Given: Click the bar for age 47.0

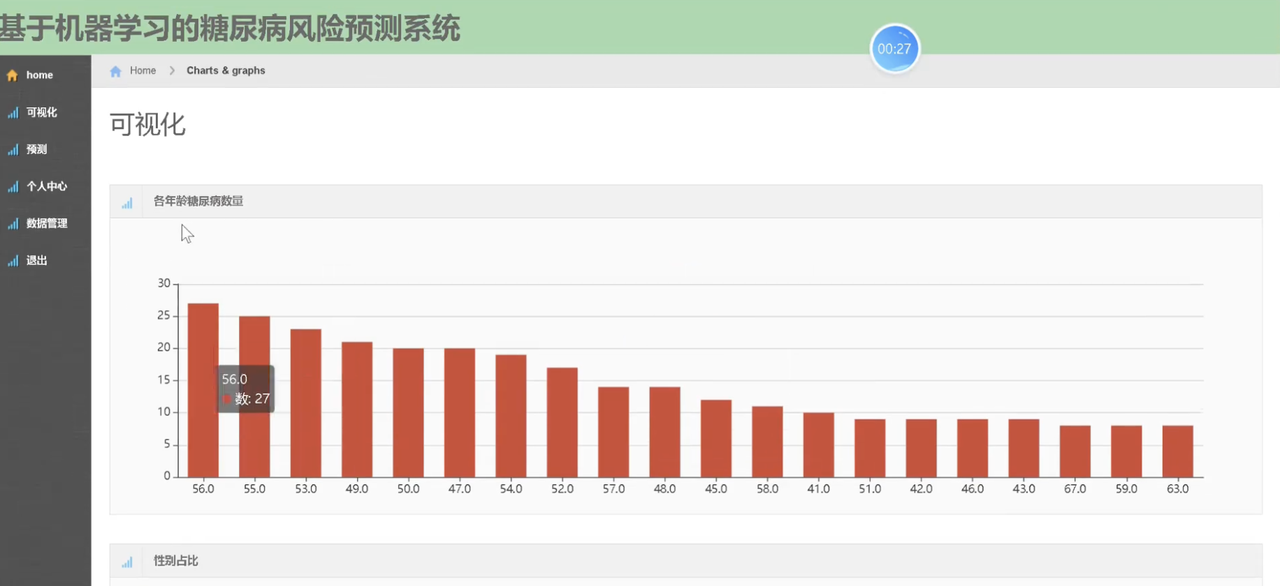Looking at the screenshot, I should pos(460,412).
